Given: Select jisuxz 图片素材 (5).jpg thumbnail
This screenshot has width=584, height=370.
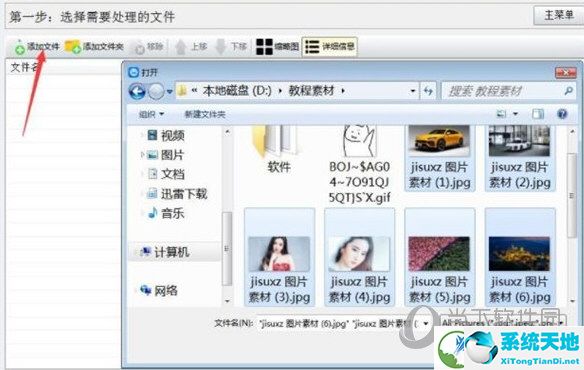Looking at the screenshot, I should [439, 257].
